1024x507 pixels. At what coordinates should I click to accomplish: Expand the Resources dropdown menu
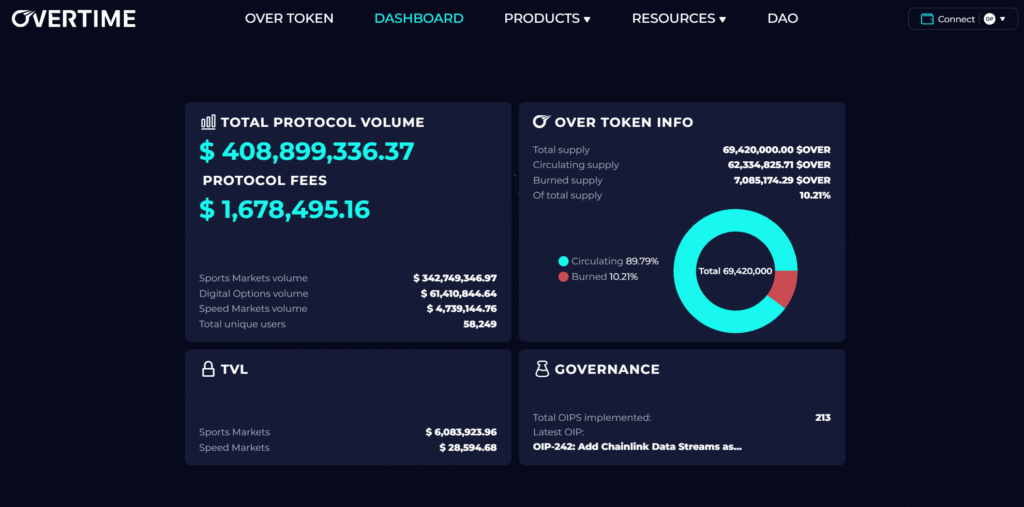point(678,18)
